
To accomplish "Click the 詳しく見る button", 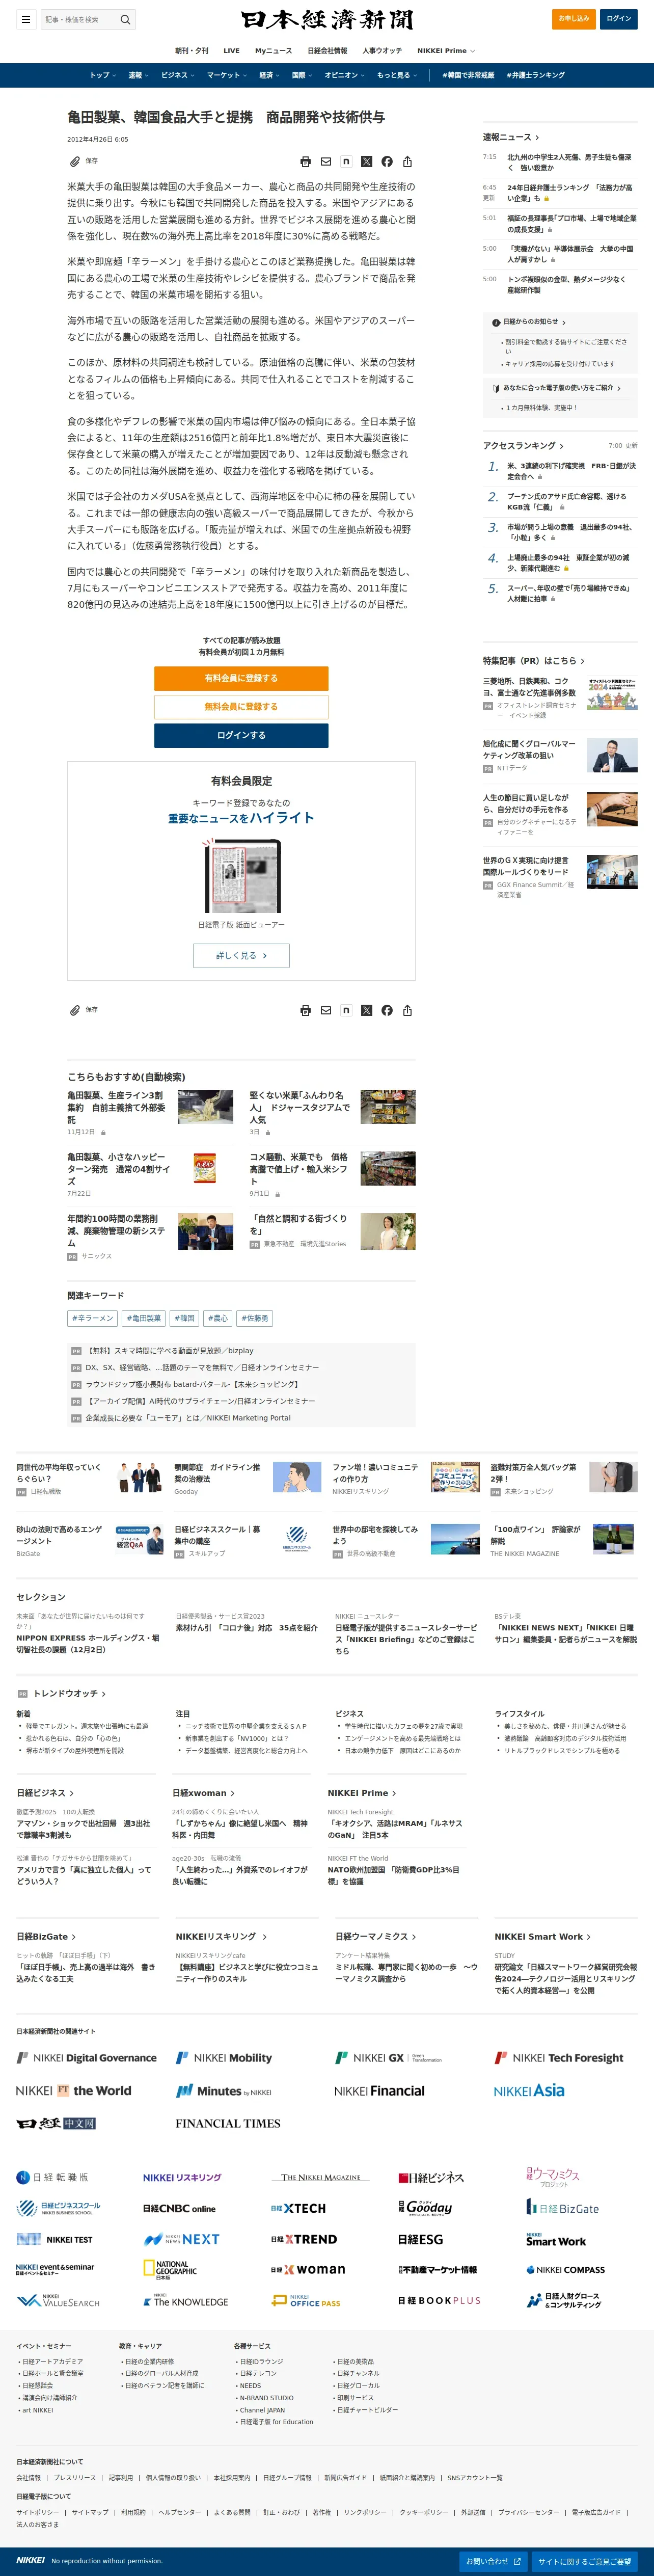I will (241, 955).
